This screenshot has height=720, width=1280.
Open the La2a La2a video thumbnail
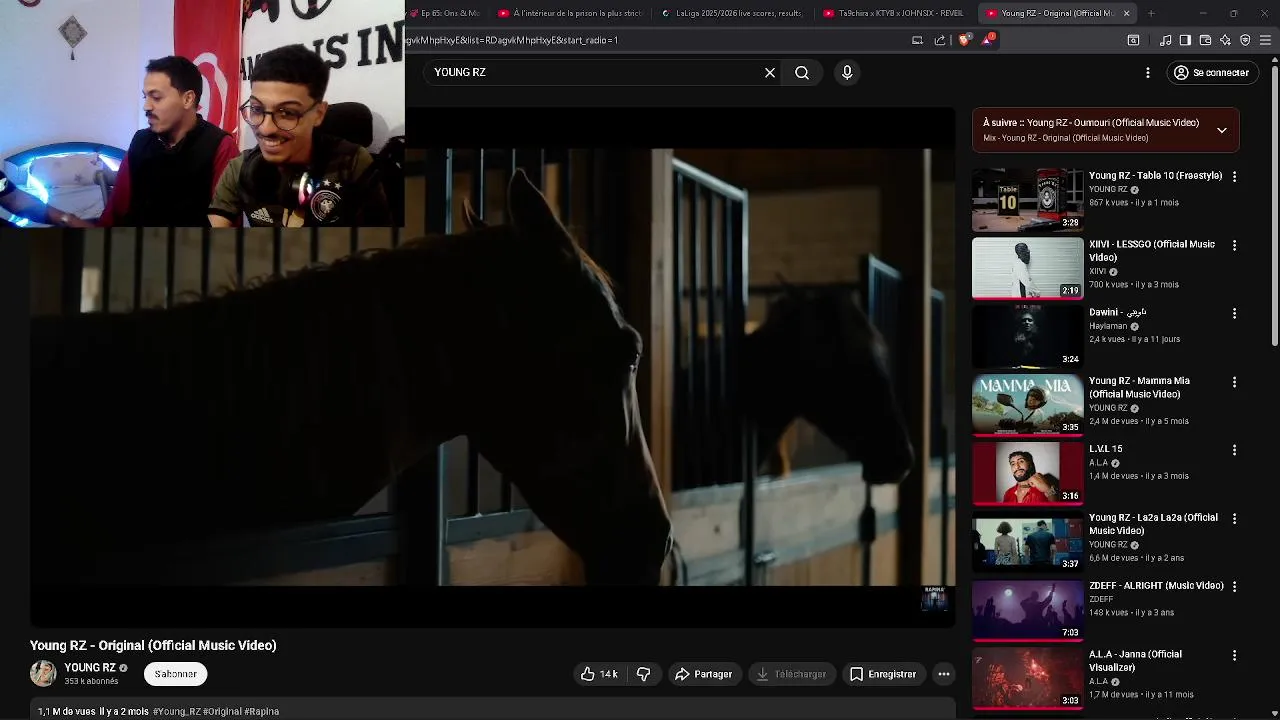(1027, 541)
